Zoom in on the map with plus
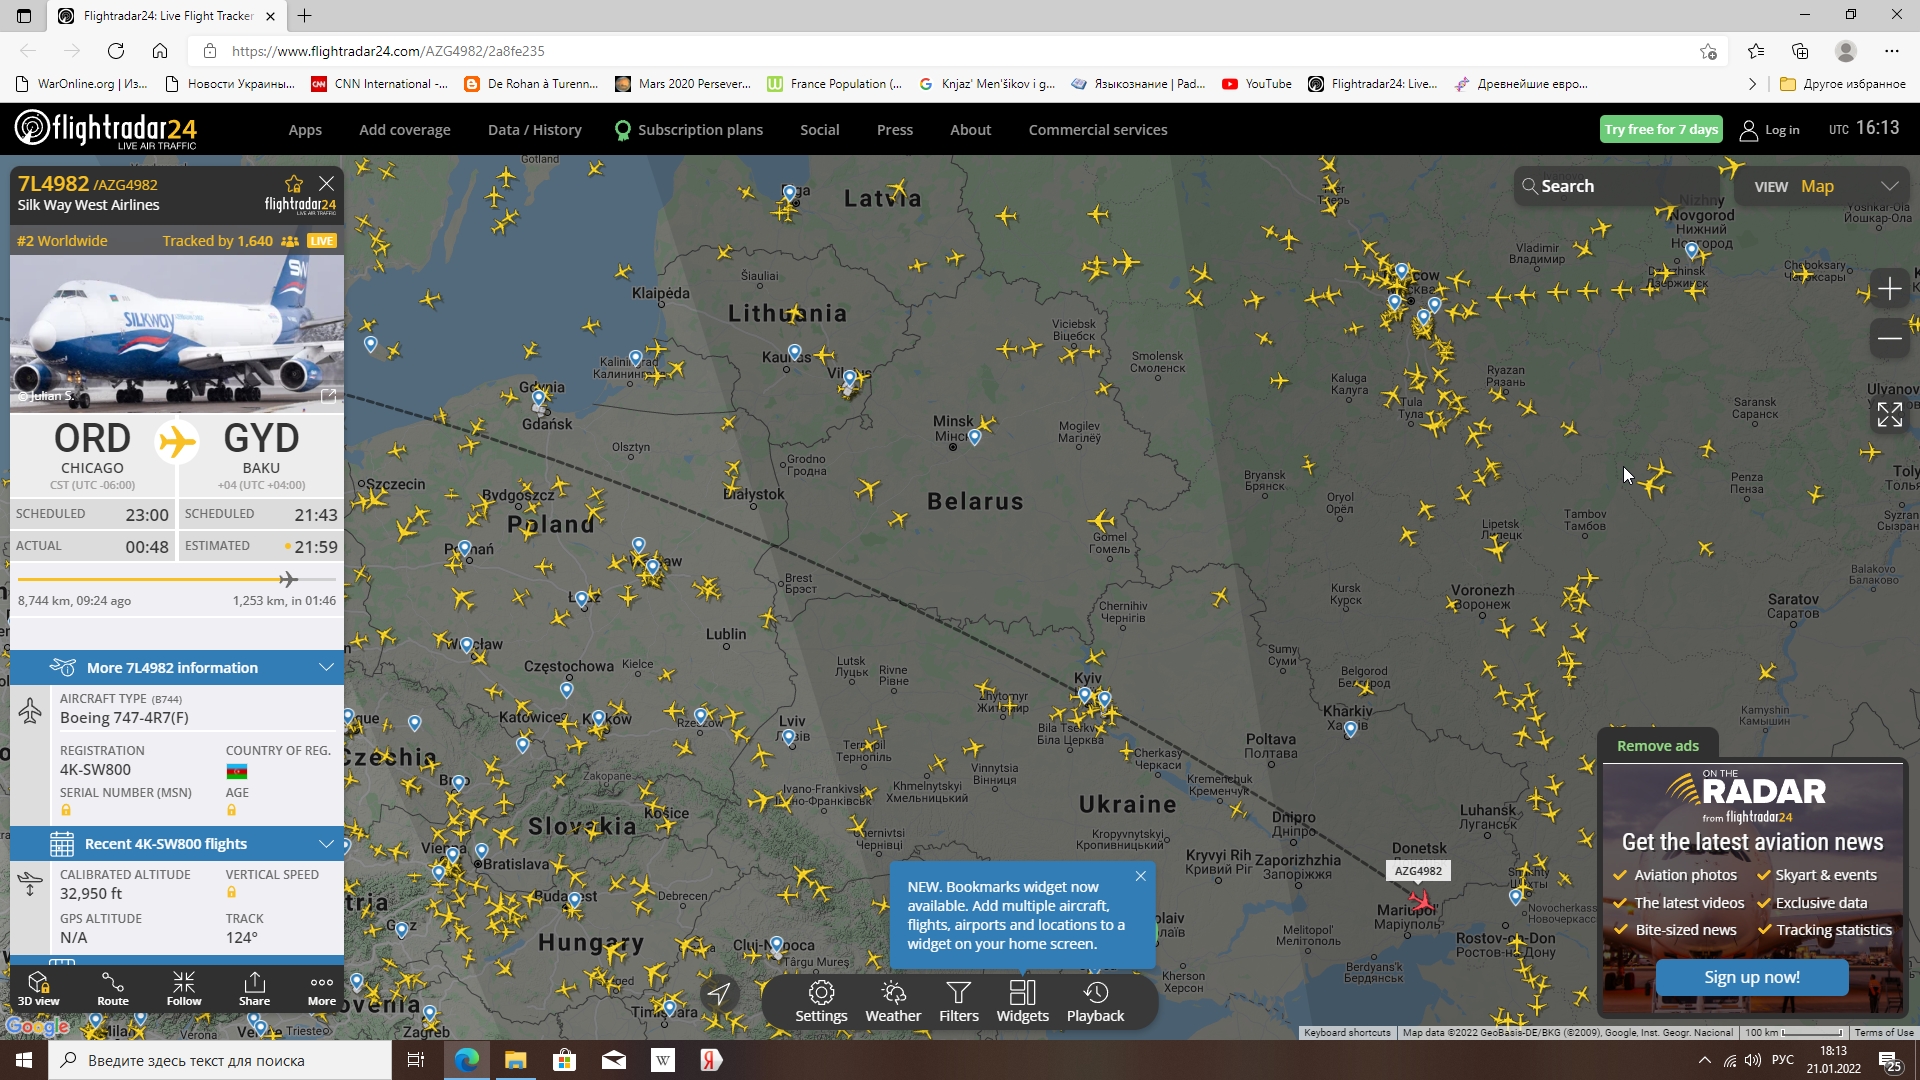The width and height of the screenshot is (1920, 1080). coord(1889,289)
